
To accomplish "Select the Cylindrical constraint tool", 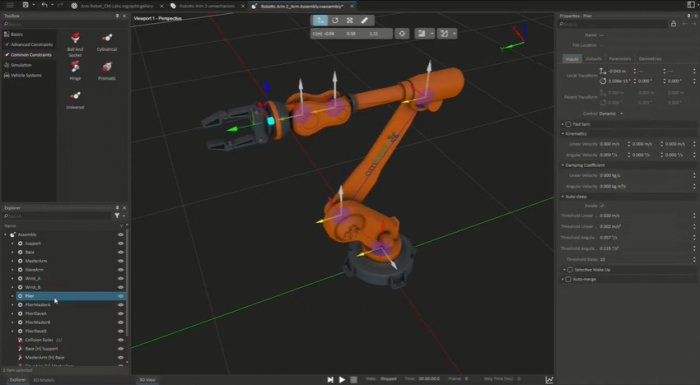I will (107, 42).
